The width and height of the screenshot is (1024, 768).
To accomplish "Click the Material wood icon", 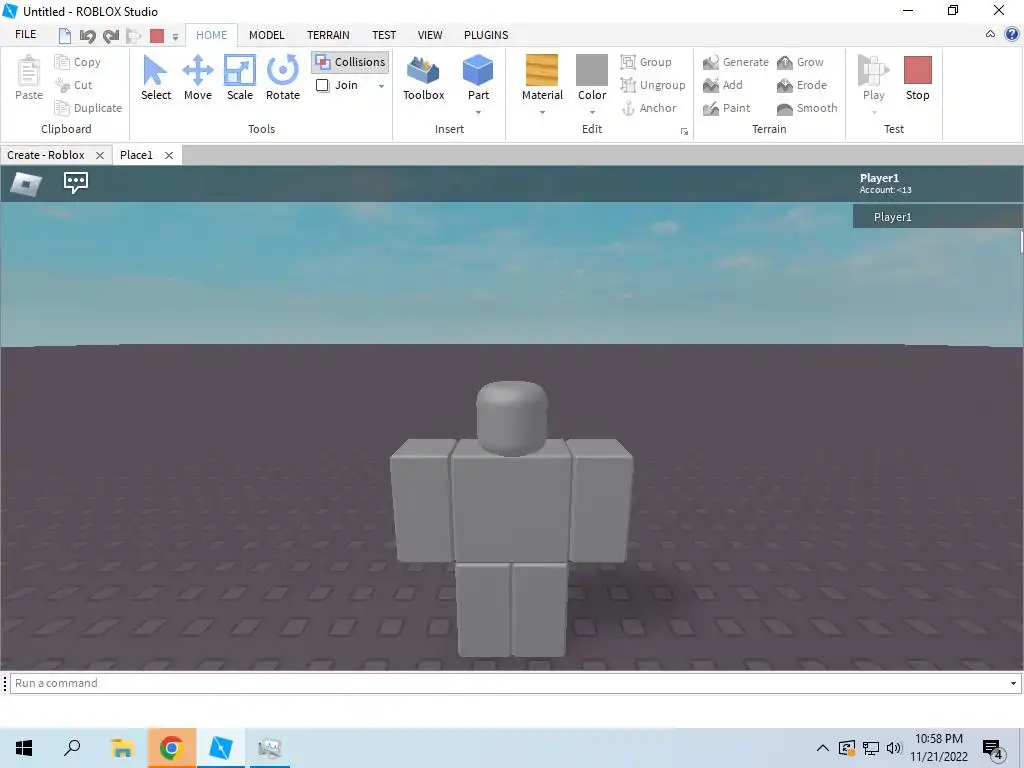I will (542, 71).
